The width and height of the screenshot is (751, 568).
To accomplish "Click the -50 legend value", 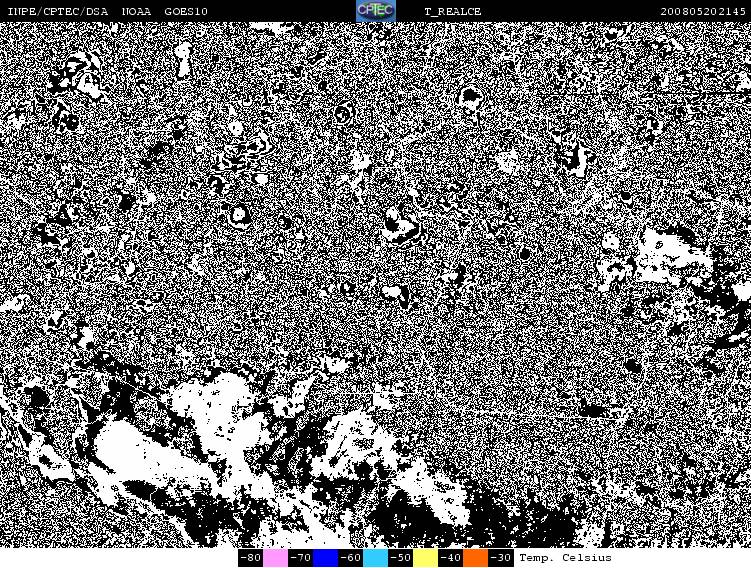I will click(400, 558).
